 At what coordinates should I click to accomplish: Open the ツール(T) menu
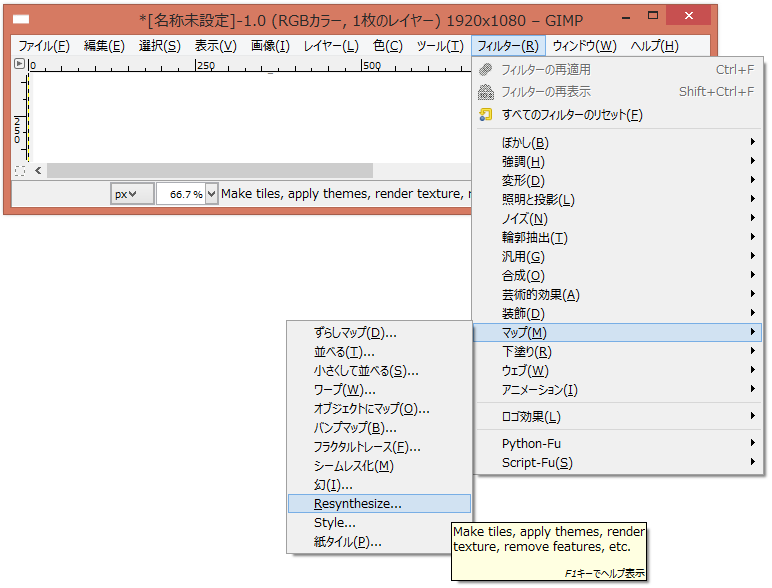click(x=440, y=46)
